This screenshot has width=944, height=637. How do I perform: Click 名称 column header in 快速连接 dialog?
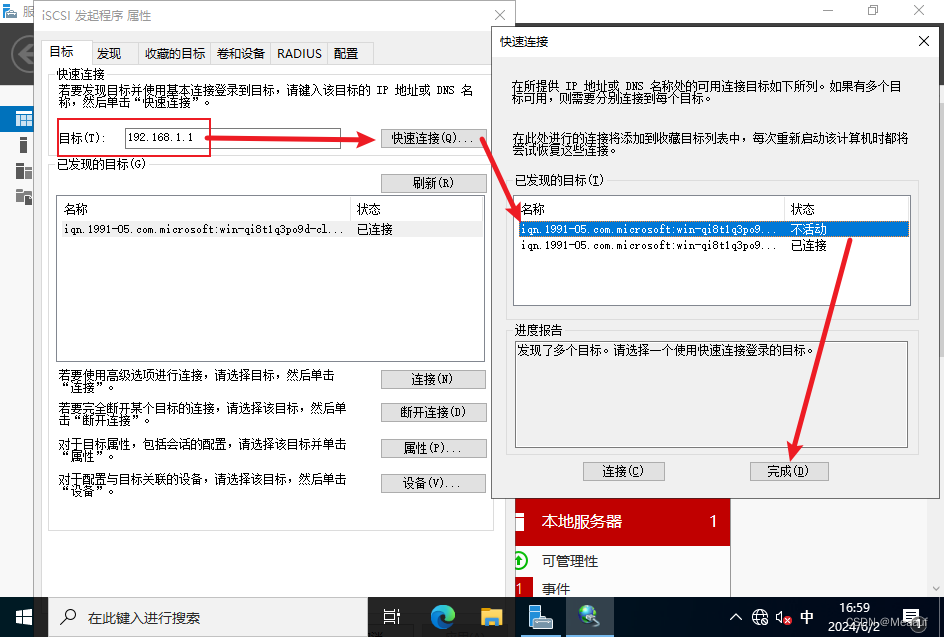(x=650, y=209)
